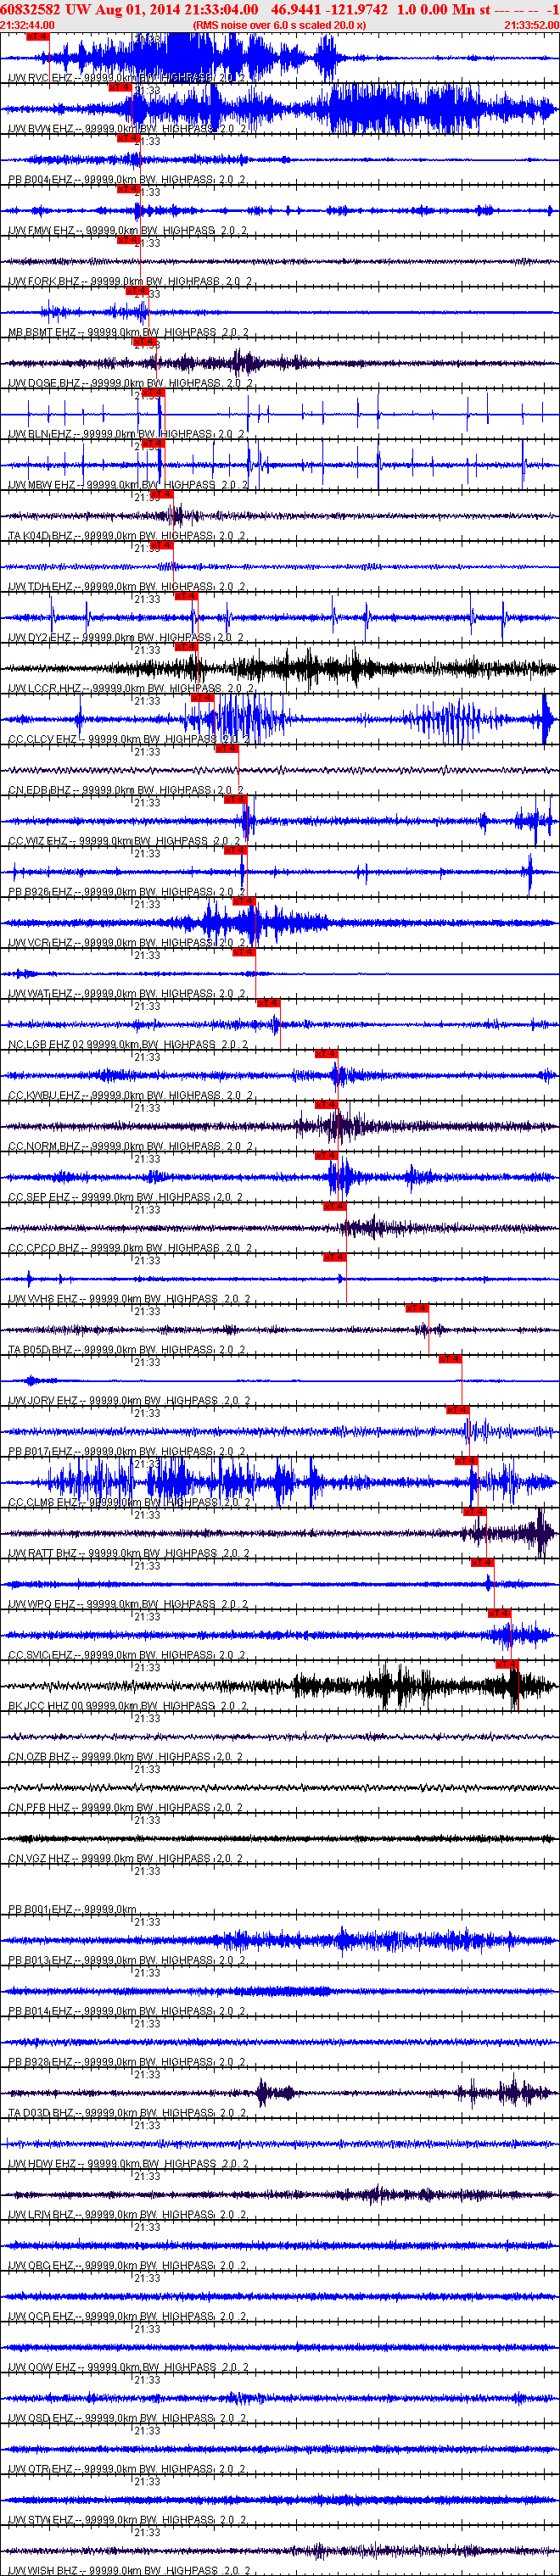Select the PB.B928.EHZ trace label

point(127,2063)
